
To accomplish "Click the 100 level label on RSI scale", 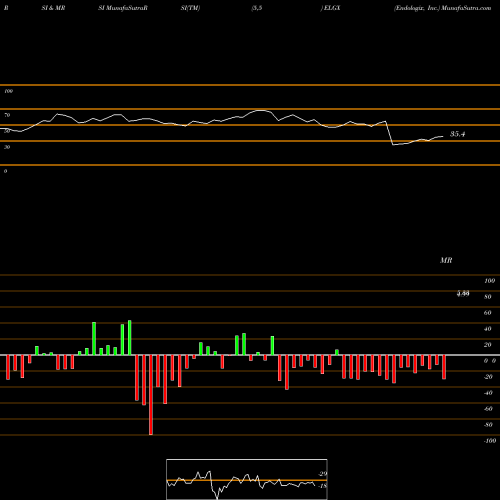I will tap(8, 91).
